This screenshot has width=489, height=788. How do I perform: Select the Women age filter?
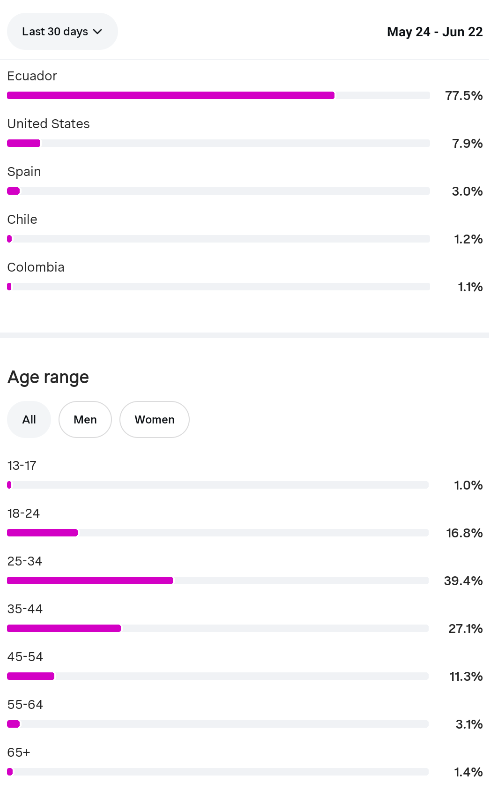(x=154, y=420)
